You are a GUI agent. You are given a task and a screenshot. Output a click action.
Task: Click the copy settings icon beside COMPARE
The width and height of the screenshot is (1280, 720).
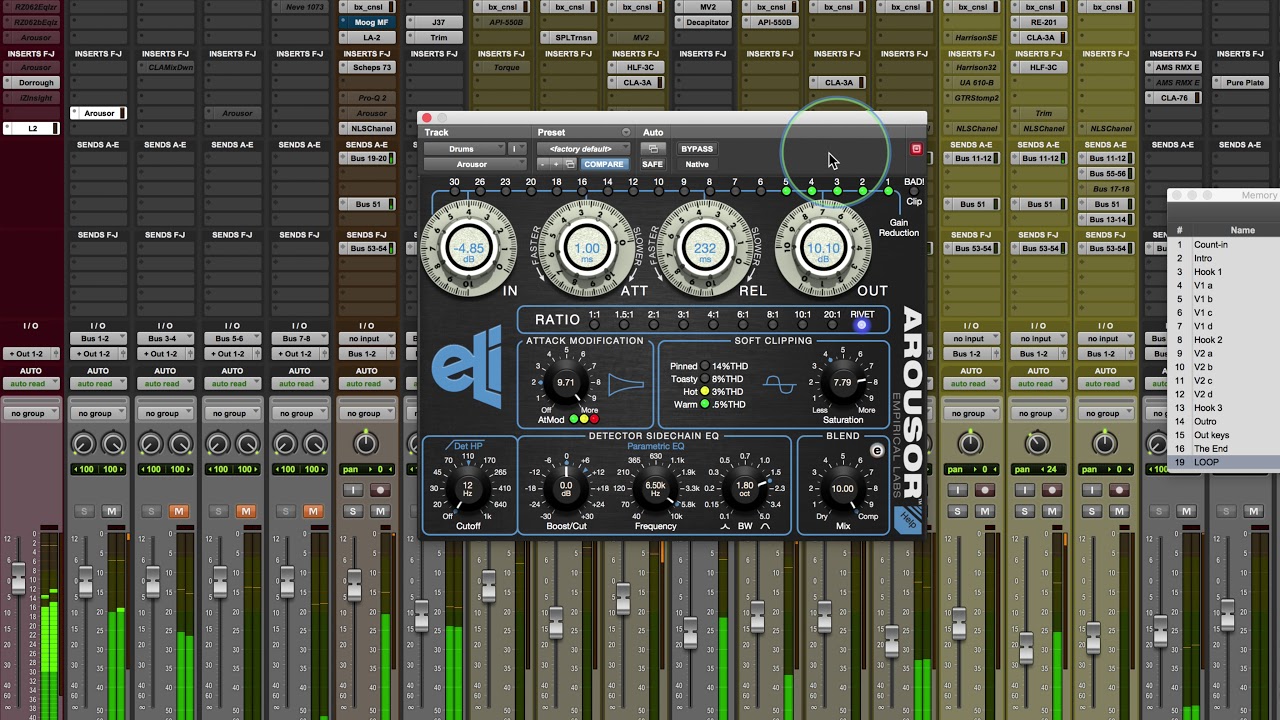(x=569, y=164)
